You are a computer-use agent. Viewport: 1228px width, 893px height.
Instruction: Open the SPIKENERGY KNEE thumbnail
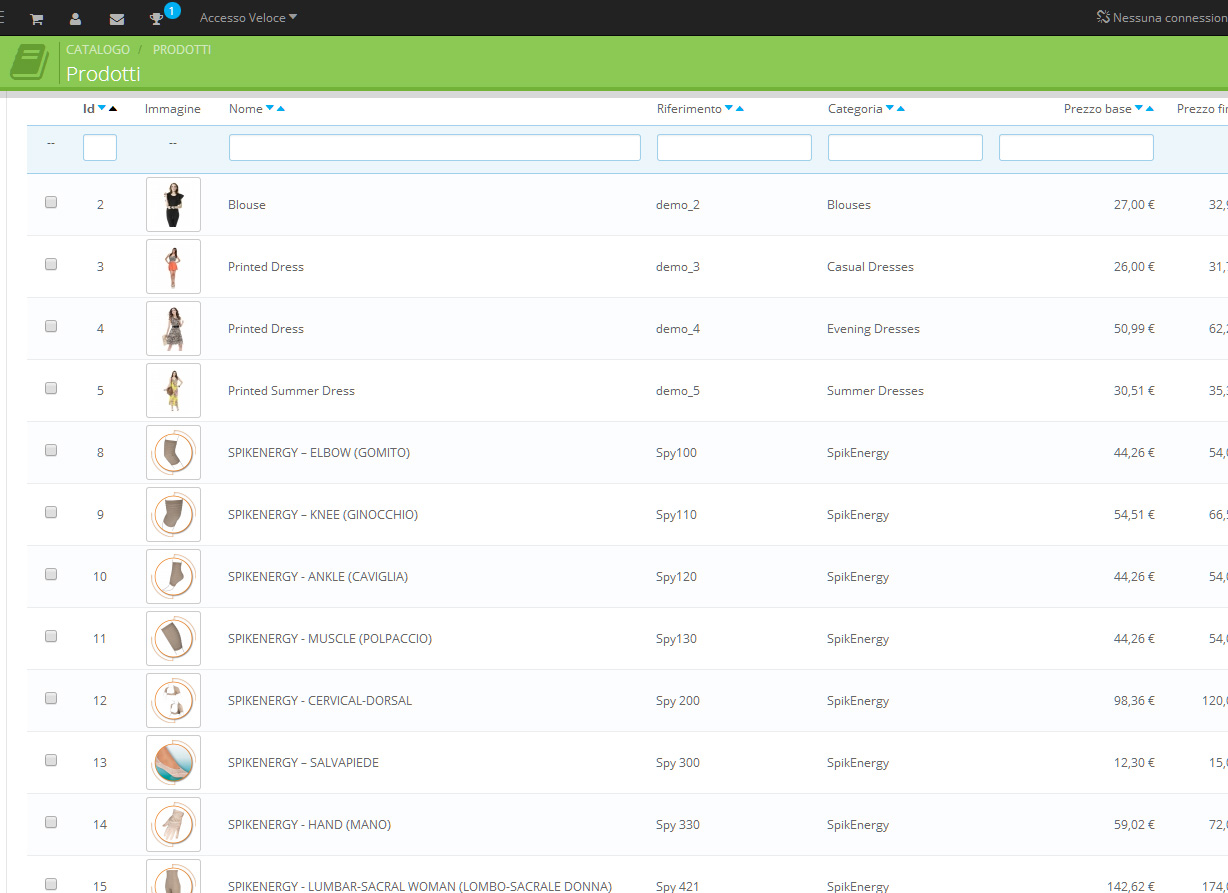(x=173, y=514)
